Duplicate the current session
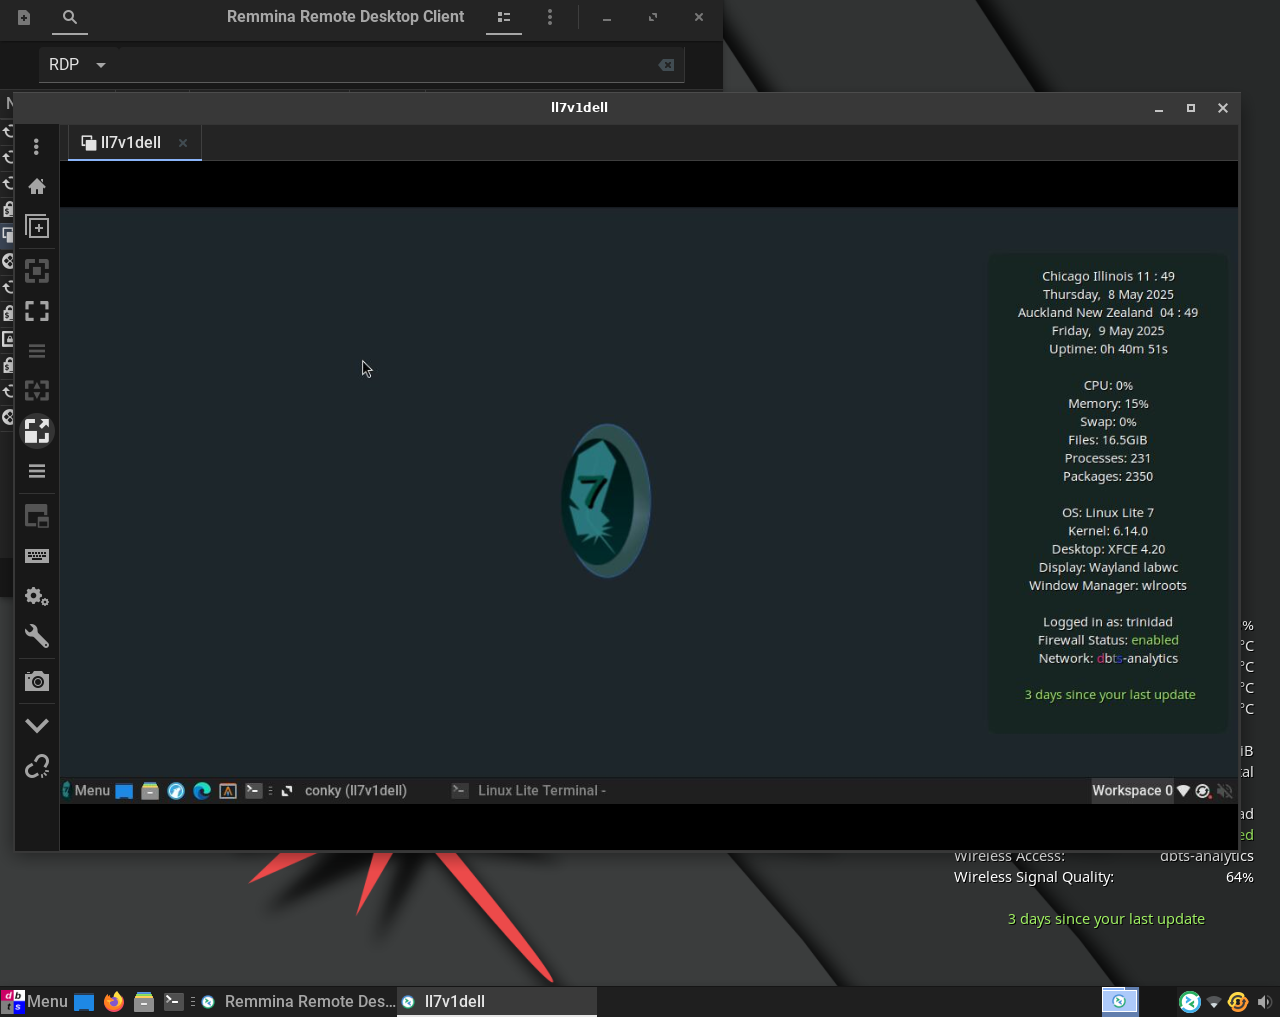The width and height of the screenshot is (1280, 1017). coord(37,227)
